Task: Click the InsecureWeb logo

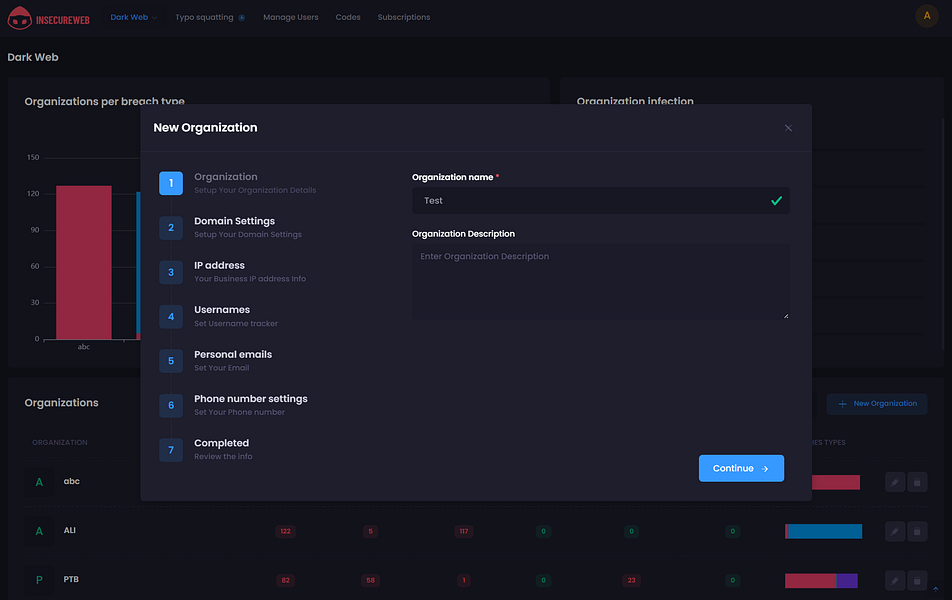Action: pyautogui.click(x=49, y=17)
